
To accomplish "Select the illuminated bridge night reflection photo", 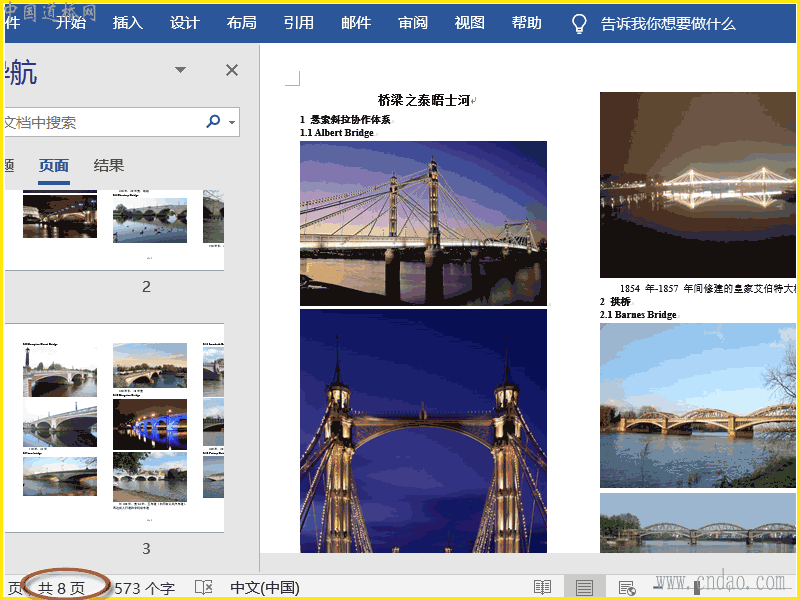I will (x=698, y=185).
